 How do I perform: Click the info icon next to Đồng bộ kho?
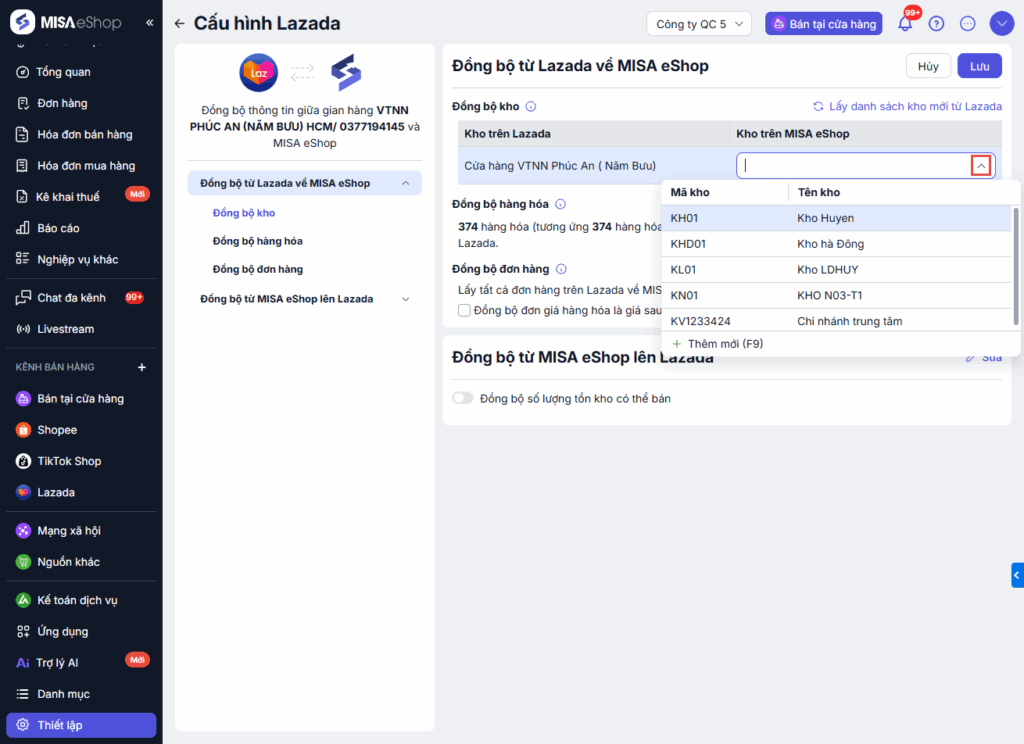pyautogui.click(x=531, y=106)
